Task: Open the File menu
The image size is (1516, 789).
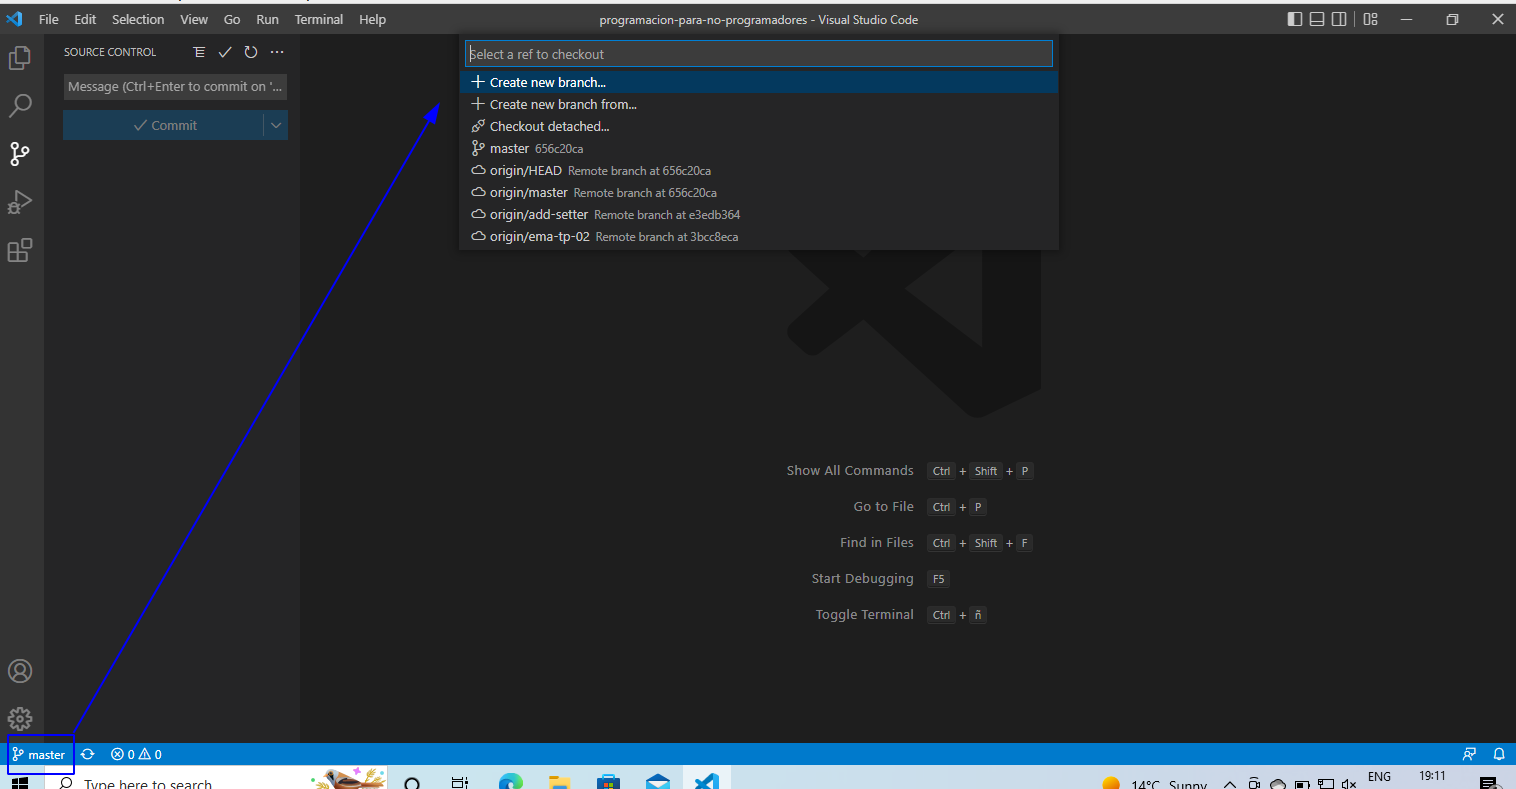Action: click(x=49, y=19)
